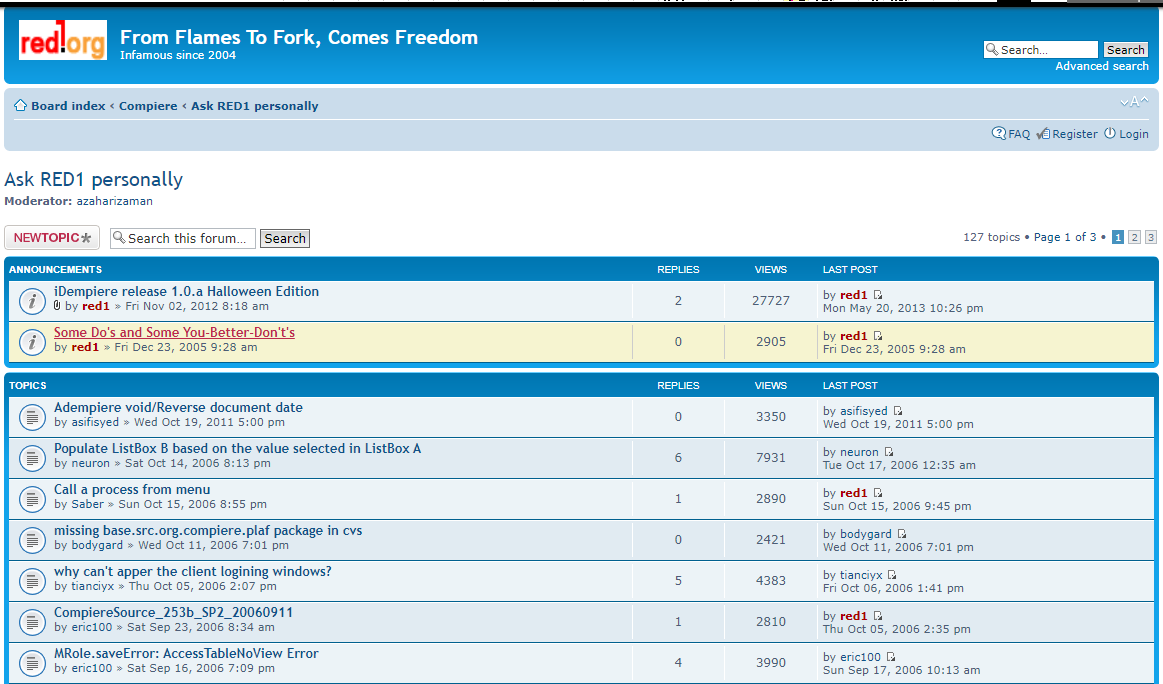Click current page 1 indicator

(1118, 237)
